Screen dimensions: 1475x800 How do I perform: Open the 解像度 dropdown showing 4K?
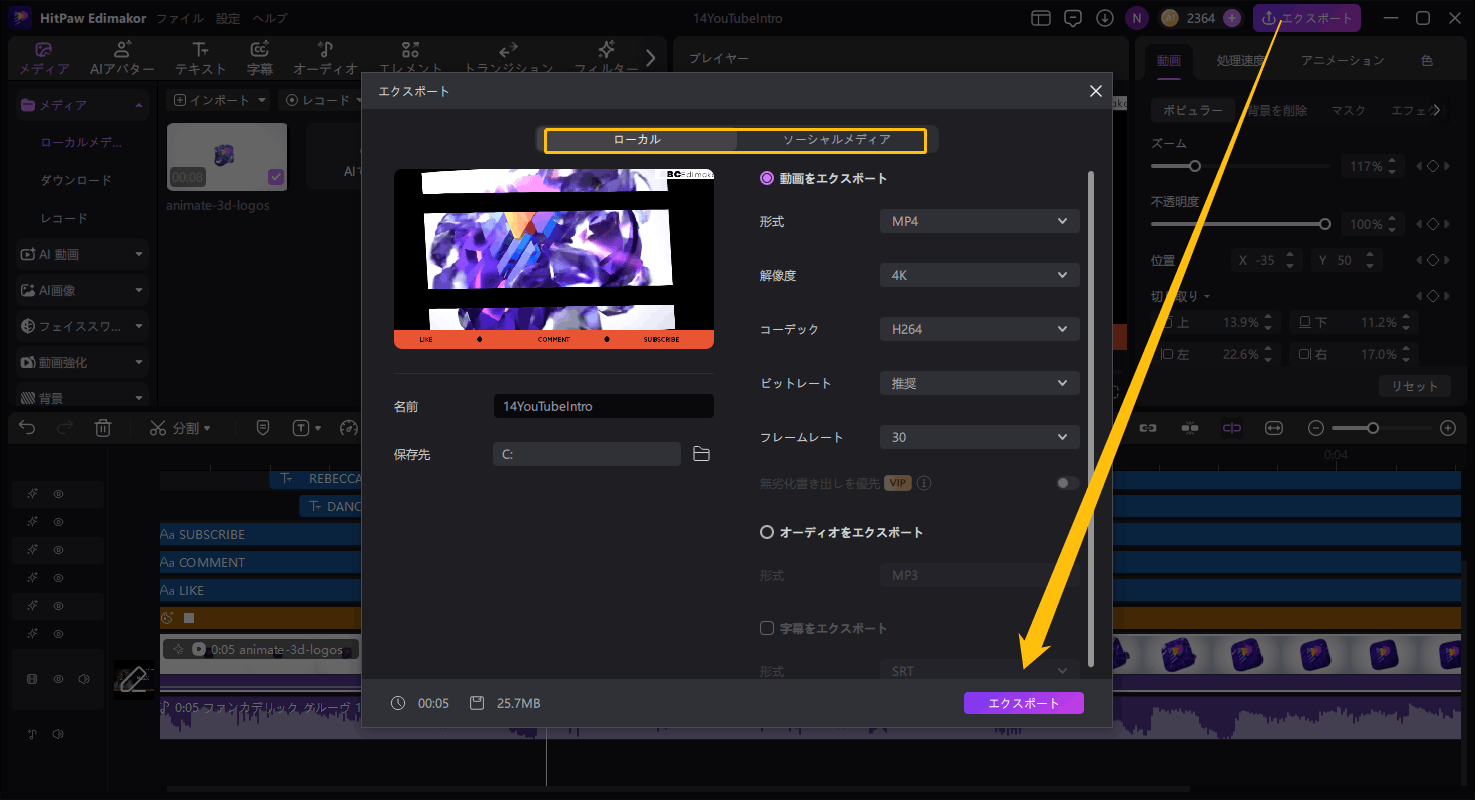coord(978,275)
